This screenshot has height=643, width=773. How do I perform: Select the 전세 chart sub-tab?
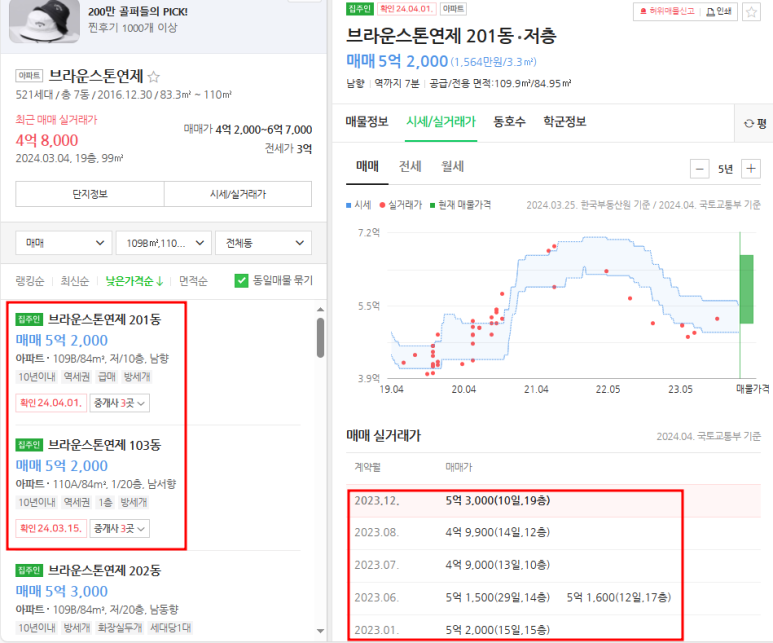[410, 167]
